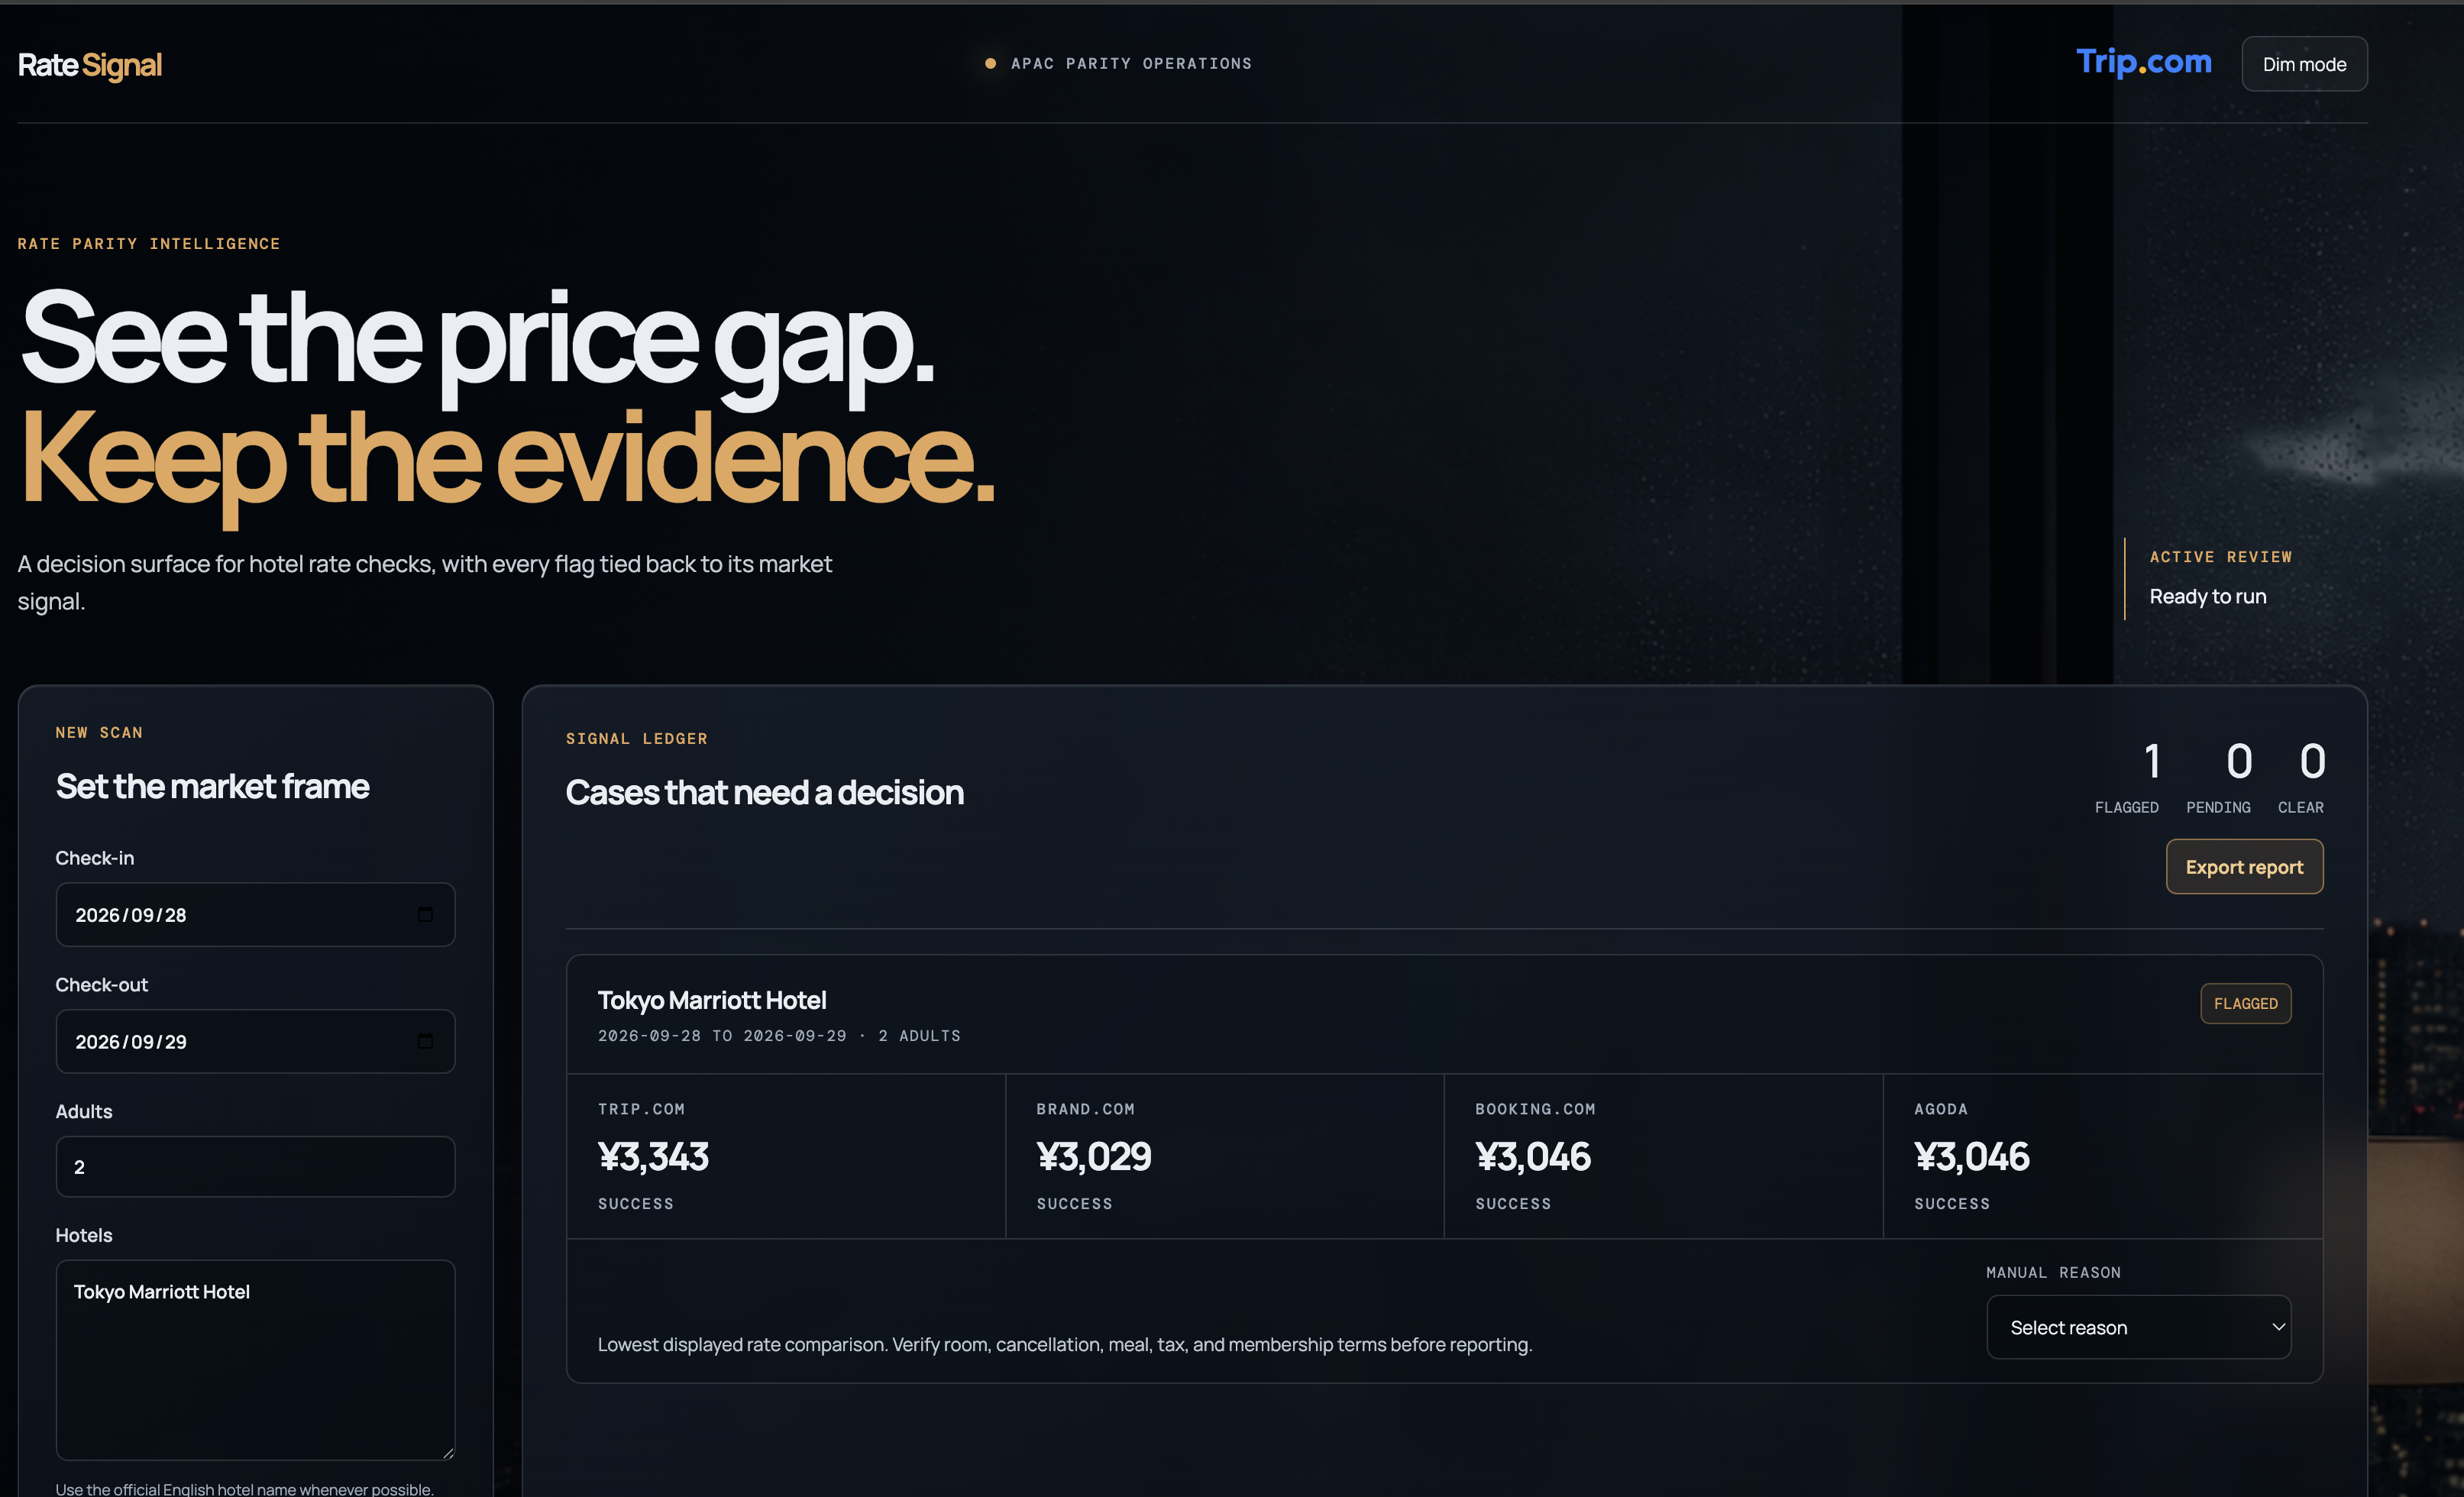Click the Clear count

2312,762
